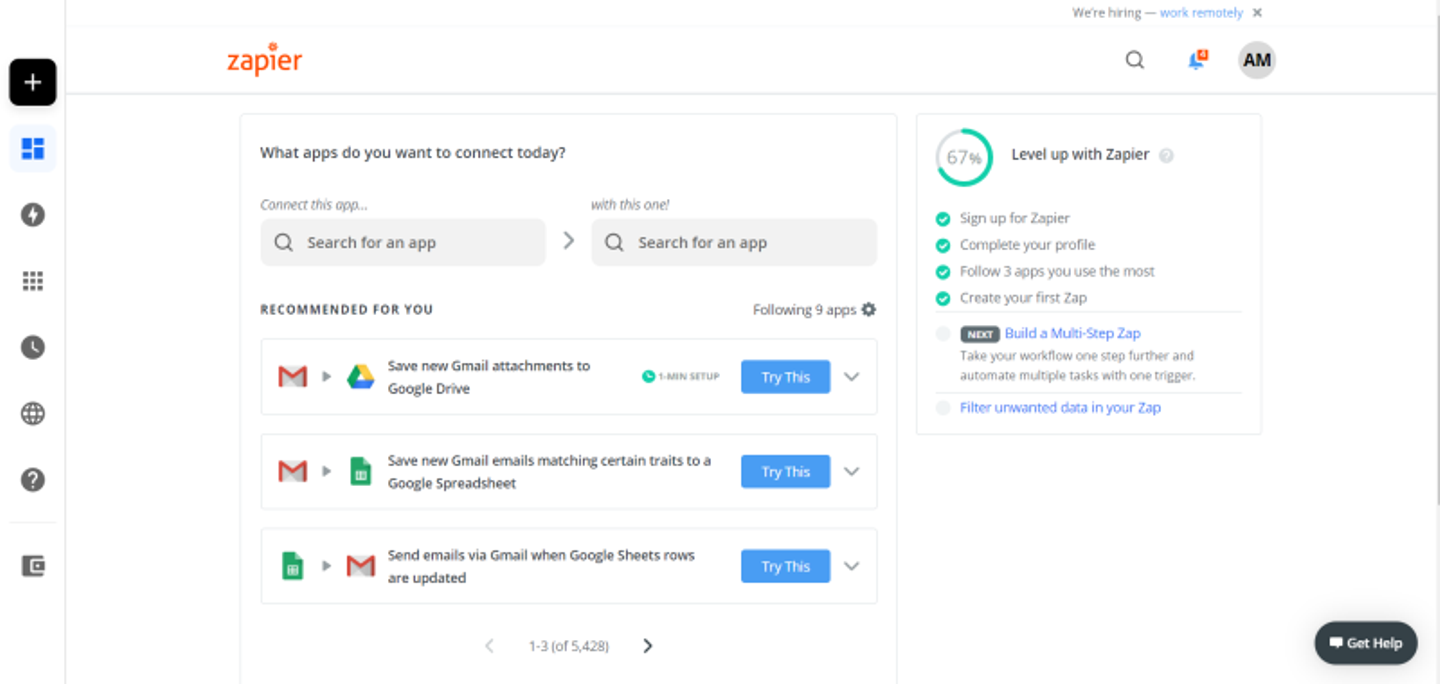Click the globe Explore icon in sidebar
This screenshot has width=1440, height=684.
point(33,414)
